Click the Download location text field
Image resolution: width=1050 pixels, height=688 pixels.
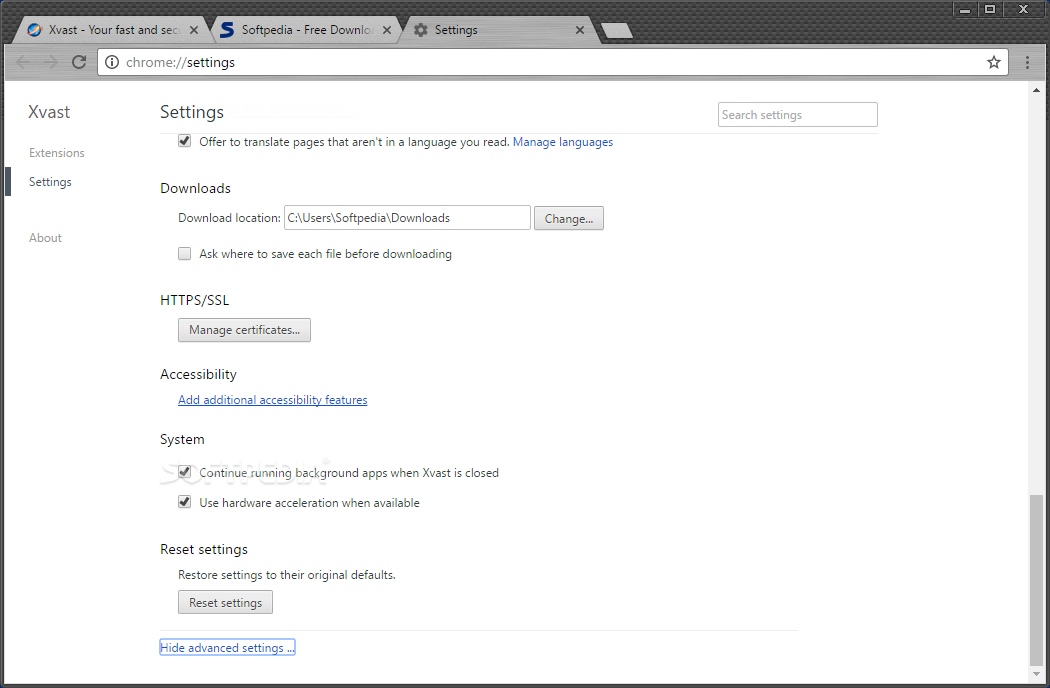point(407,218)
